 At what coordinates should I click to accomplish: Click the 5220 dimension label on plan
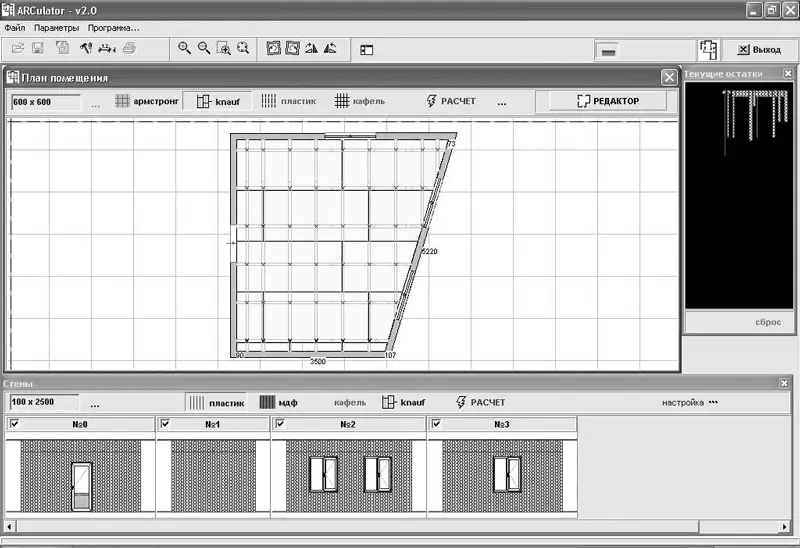coord(430,252)
